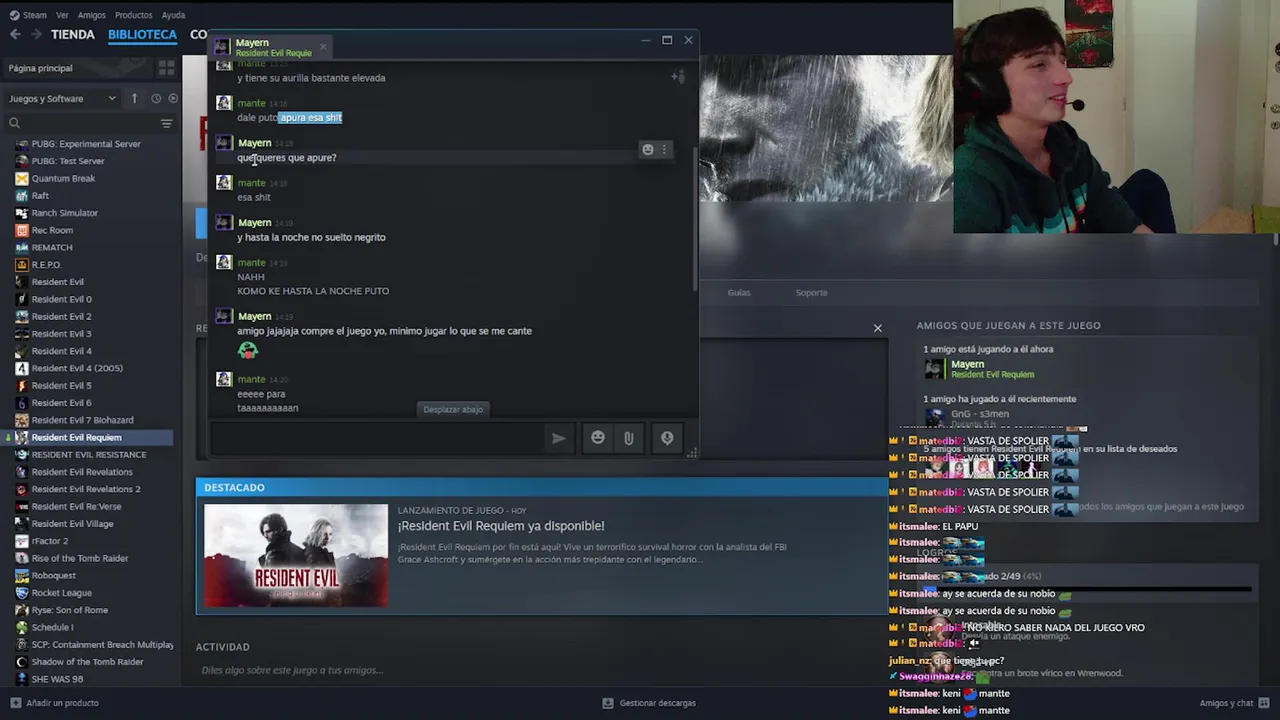Attach a file with the paperclip icon
The height and width of the screenshot is (720, 1280).
(628, 438)
